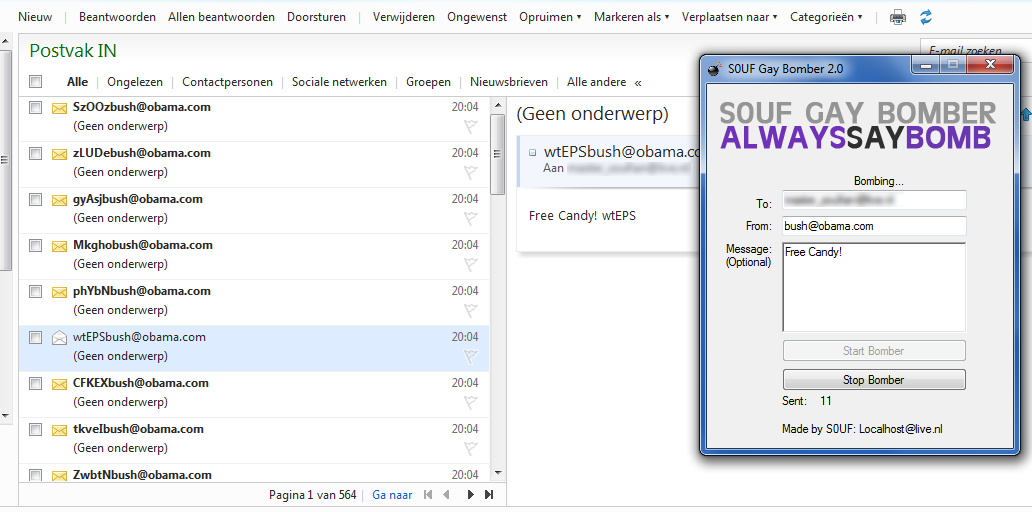Jump to the last inbox page
The width and height of the screenshot is (1032, 512).
(x=488, y=495)
